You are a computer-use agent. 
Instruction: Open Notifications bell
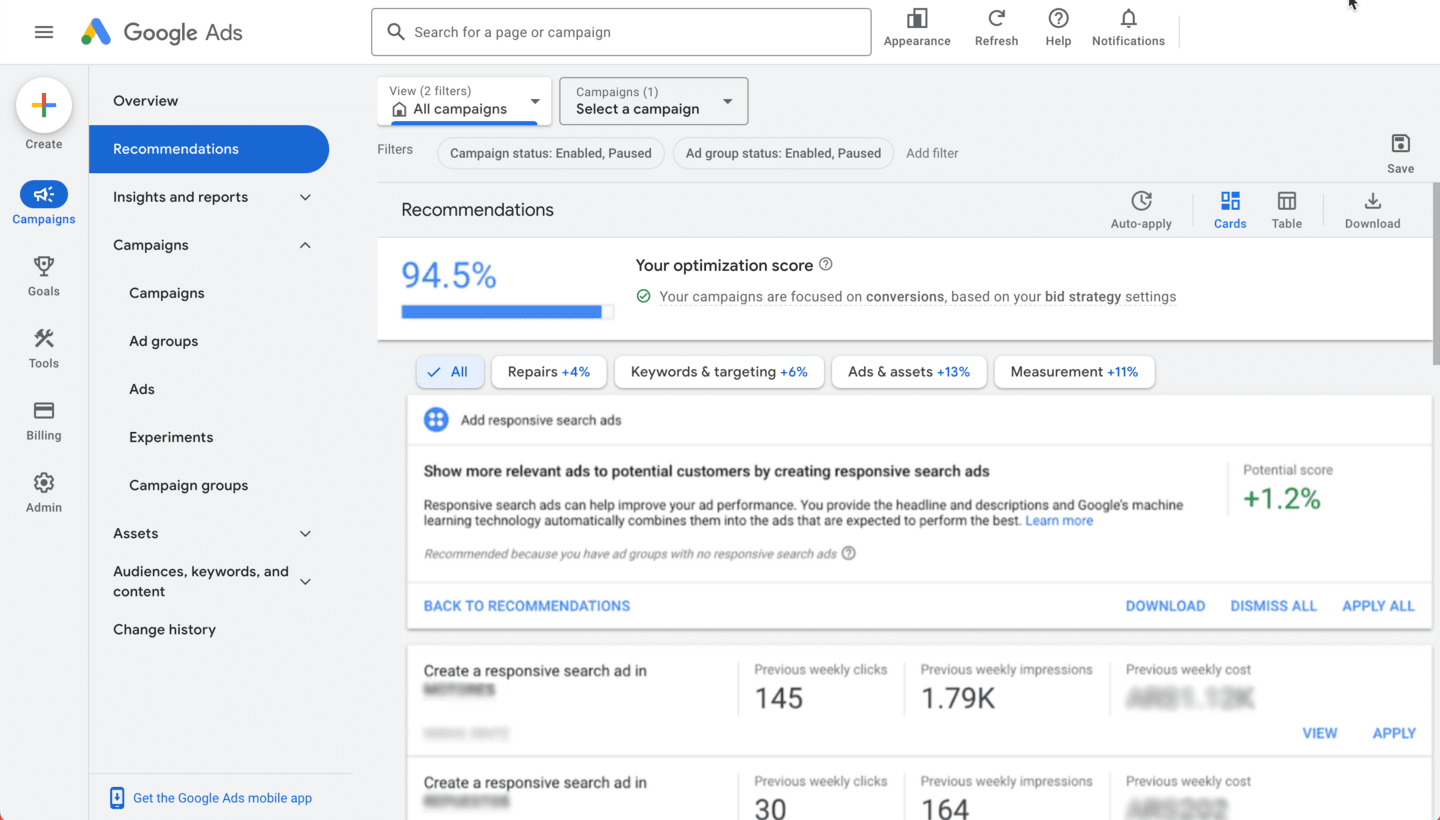coord(1128,18)
